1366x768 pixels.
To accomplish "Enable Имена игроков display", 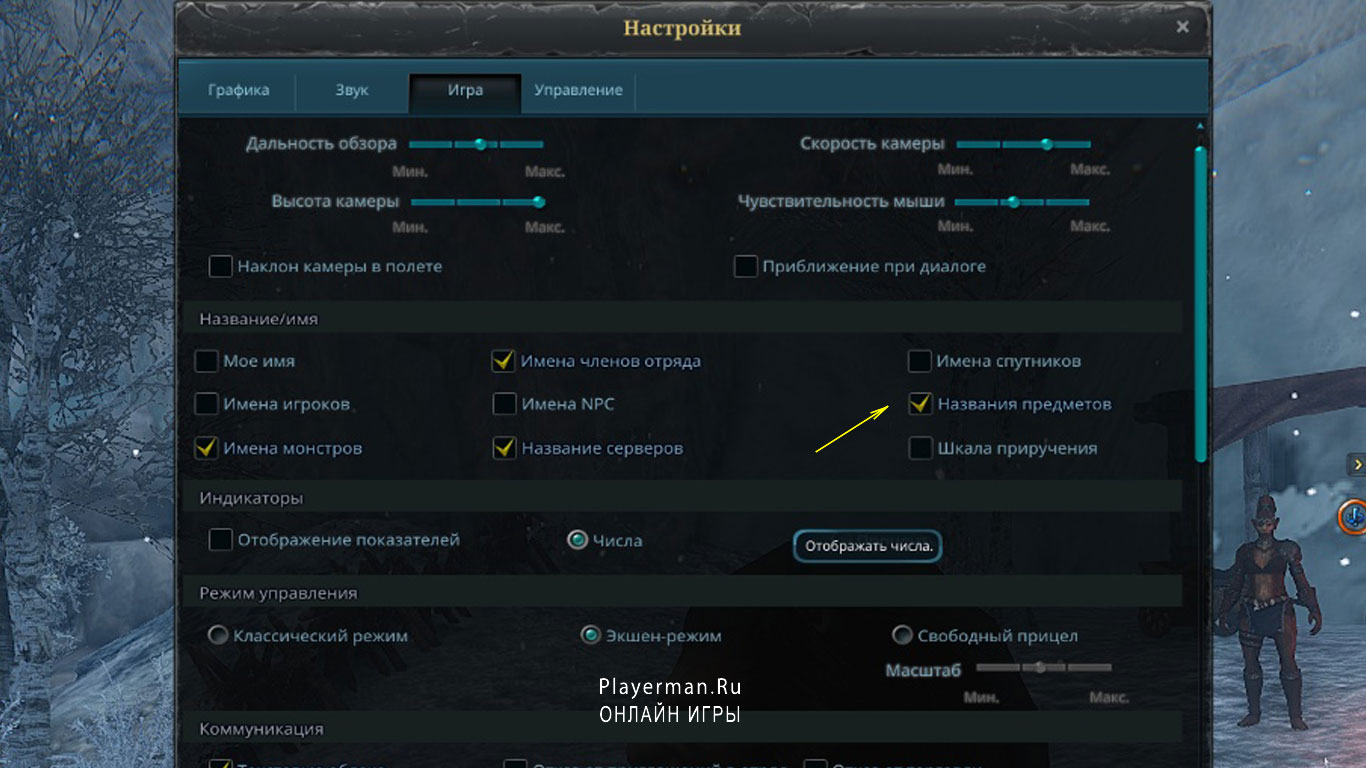I will [x=206, y=404].
